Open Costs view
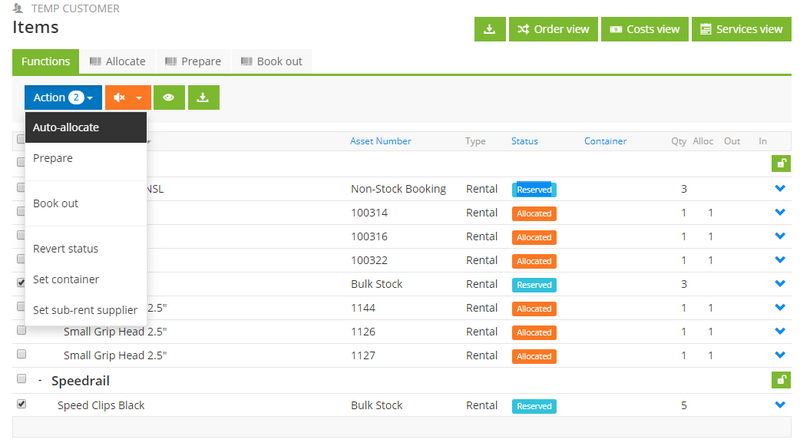The image size is (800, 446). point(645,29)
